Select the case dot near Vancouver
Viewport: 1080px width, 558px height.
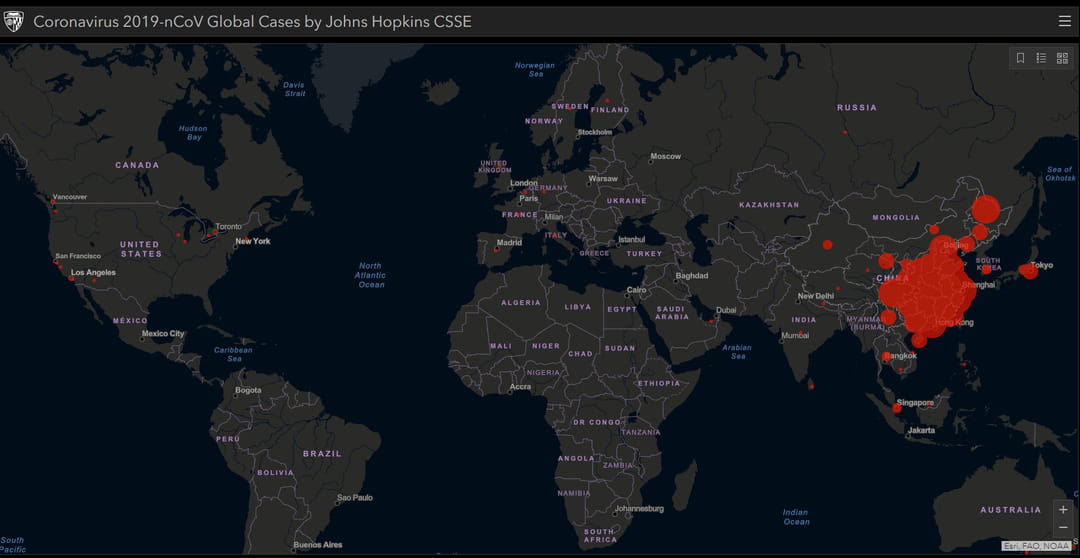(53, 203)
